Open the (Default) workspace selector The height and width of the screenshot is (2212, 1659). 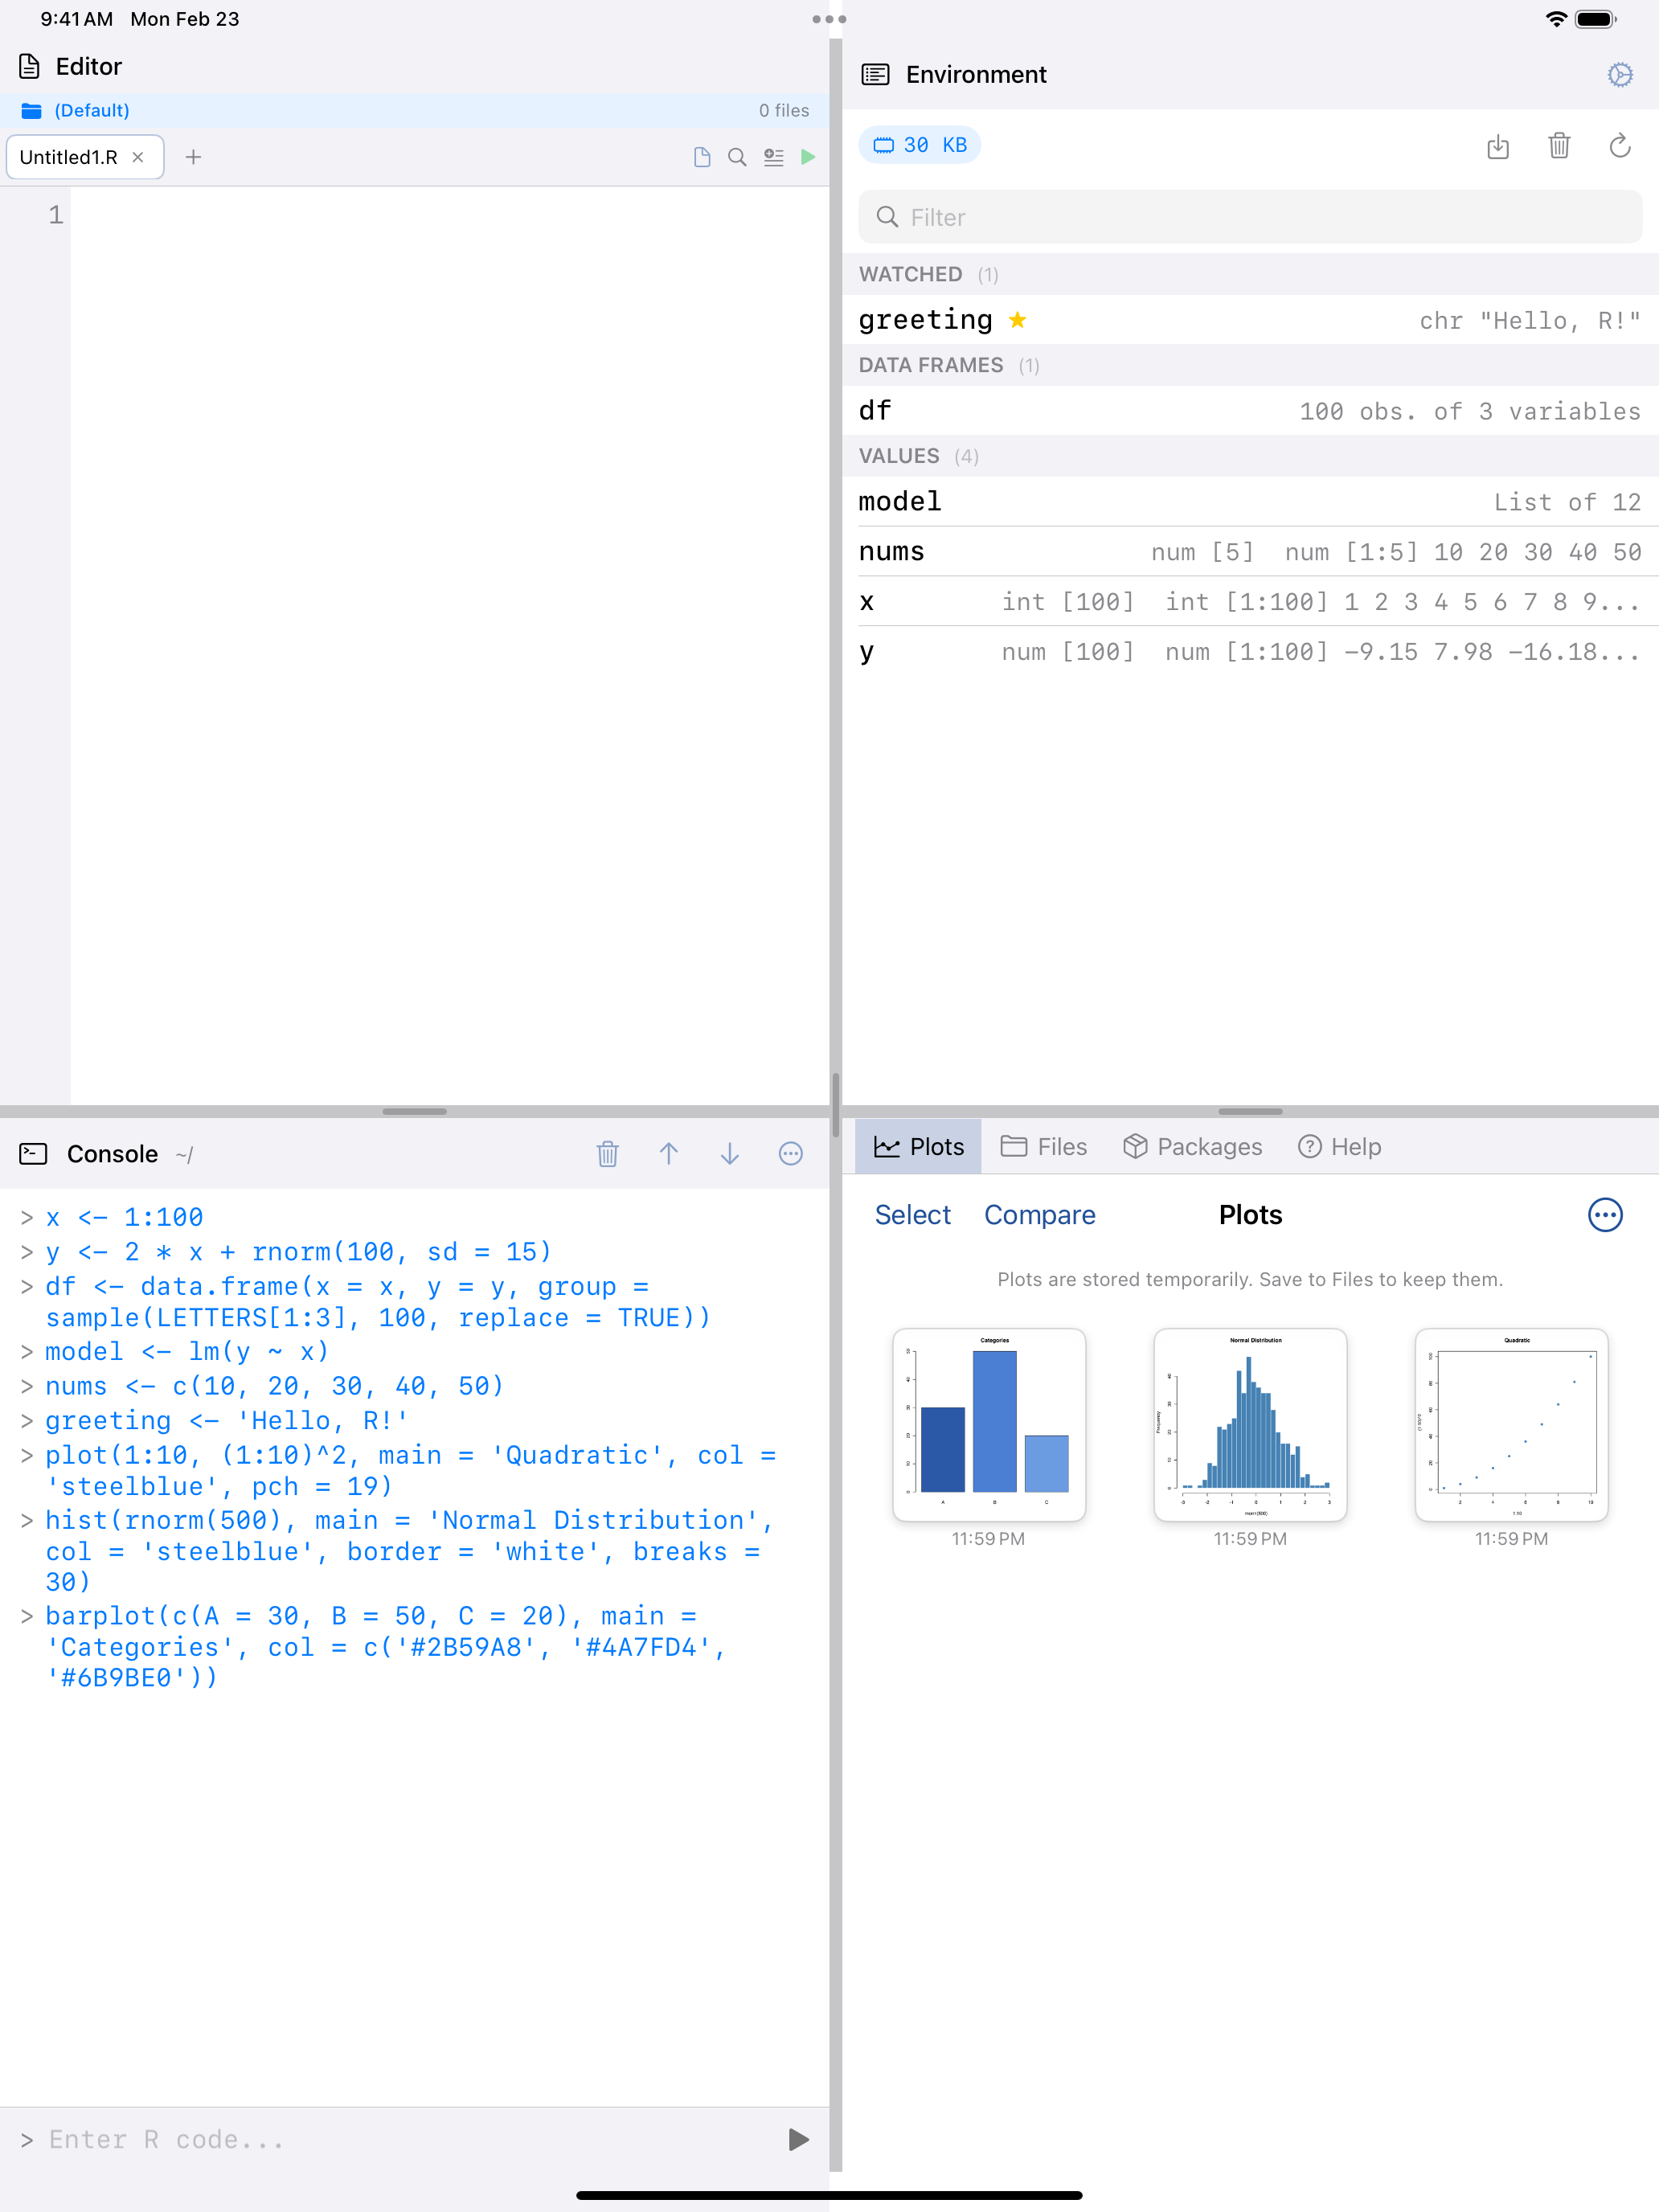coord(91,110)
